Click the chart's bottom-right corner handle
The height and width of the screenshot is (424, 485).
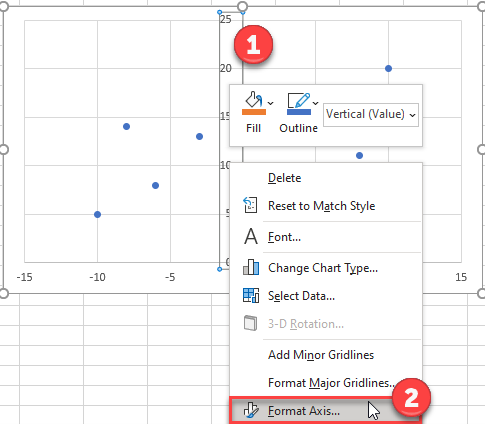coord(482,293)
